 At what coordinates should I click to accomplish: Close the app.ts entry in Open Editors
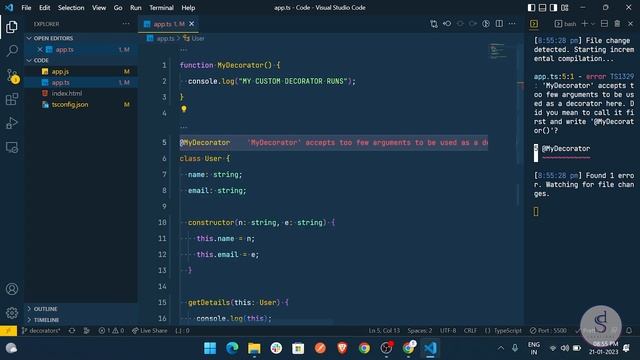40,49
